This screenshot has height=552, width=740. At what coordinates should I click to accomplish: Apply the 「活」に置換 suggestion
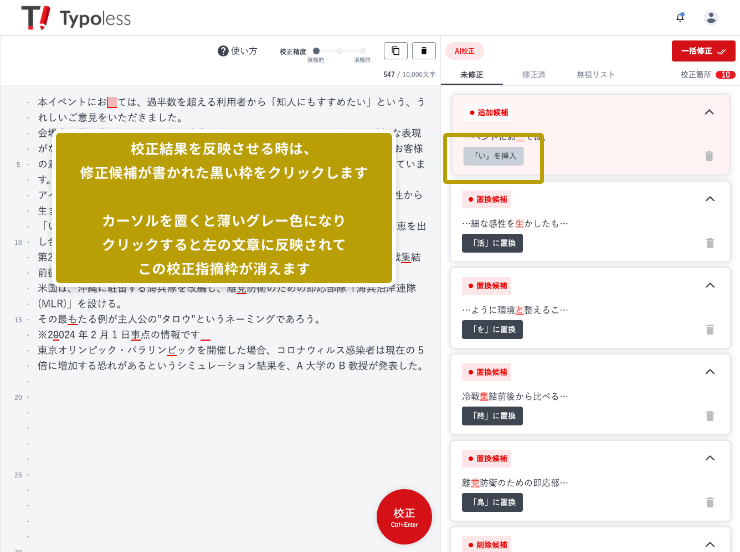492,243
